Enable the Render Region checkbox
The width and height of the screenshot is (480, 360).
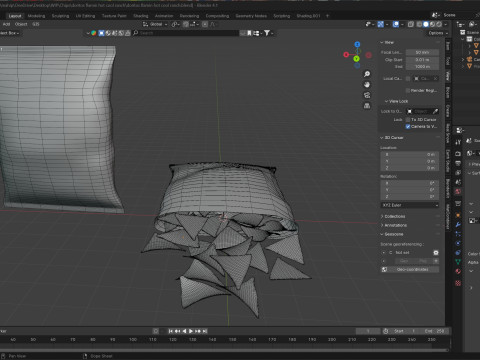point(408,90)
